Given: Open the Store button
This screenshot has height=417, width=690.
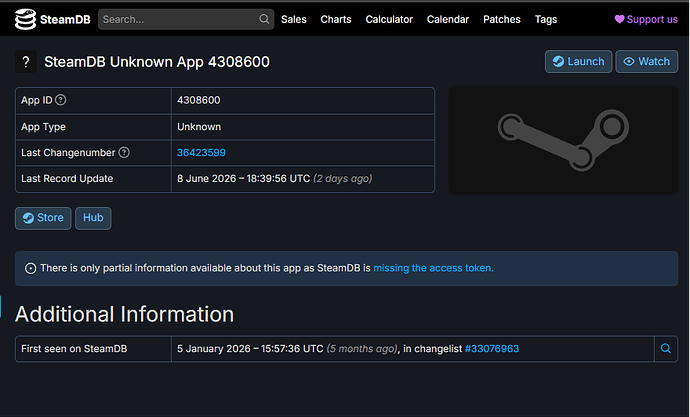Looking at the screenshot, I should tap(43, 218).
